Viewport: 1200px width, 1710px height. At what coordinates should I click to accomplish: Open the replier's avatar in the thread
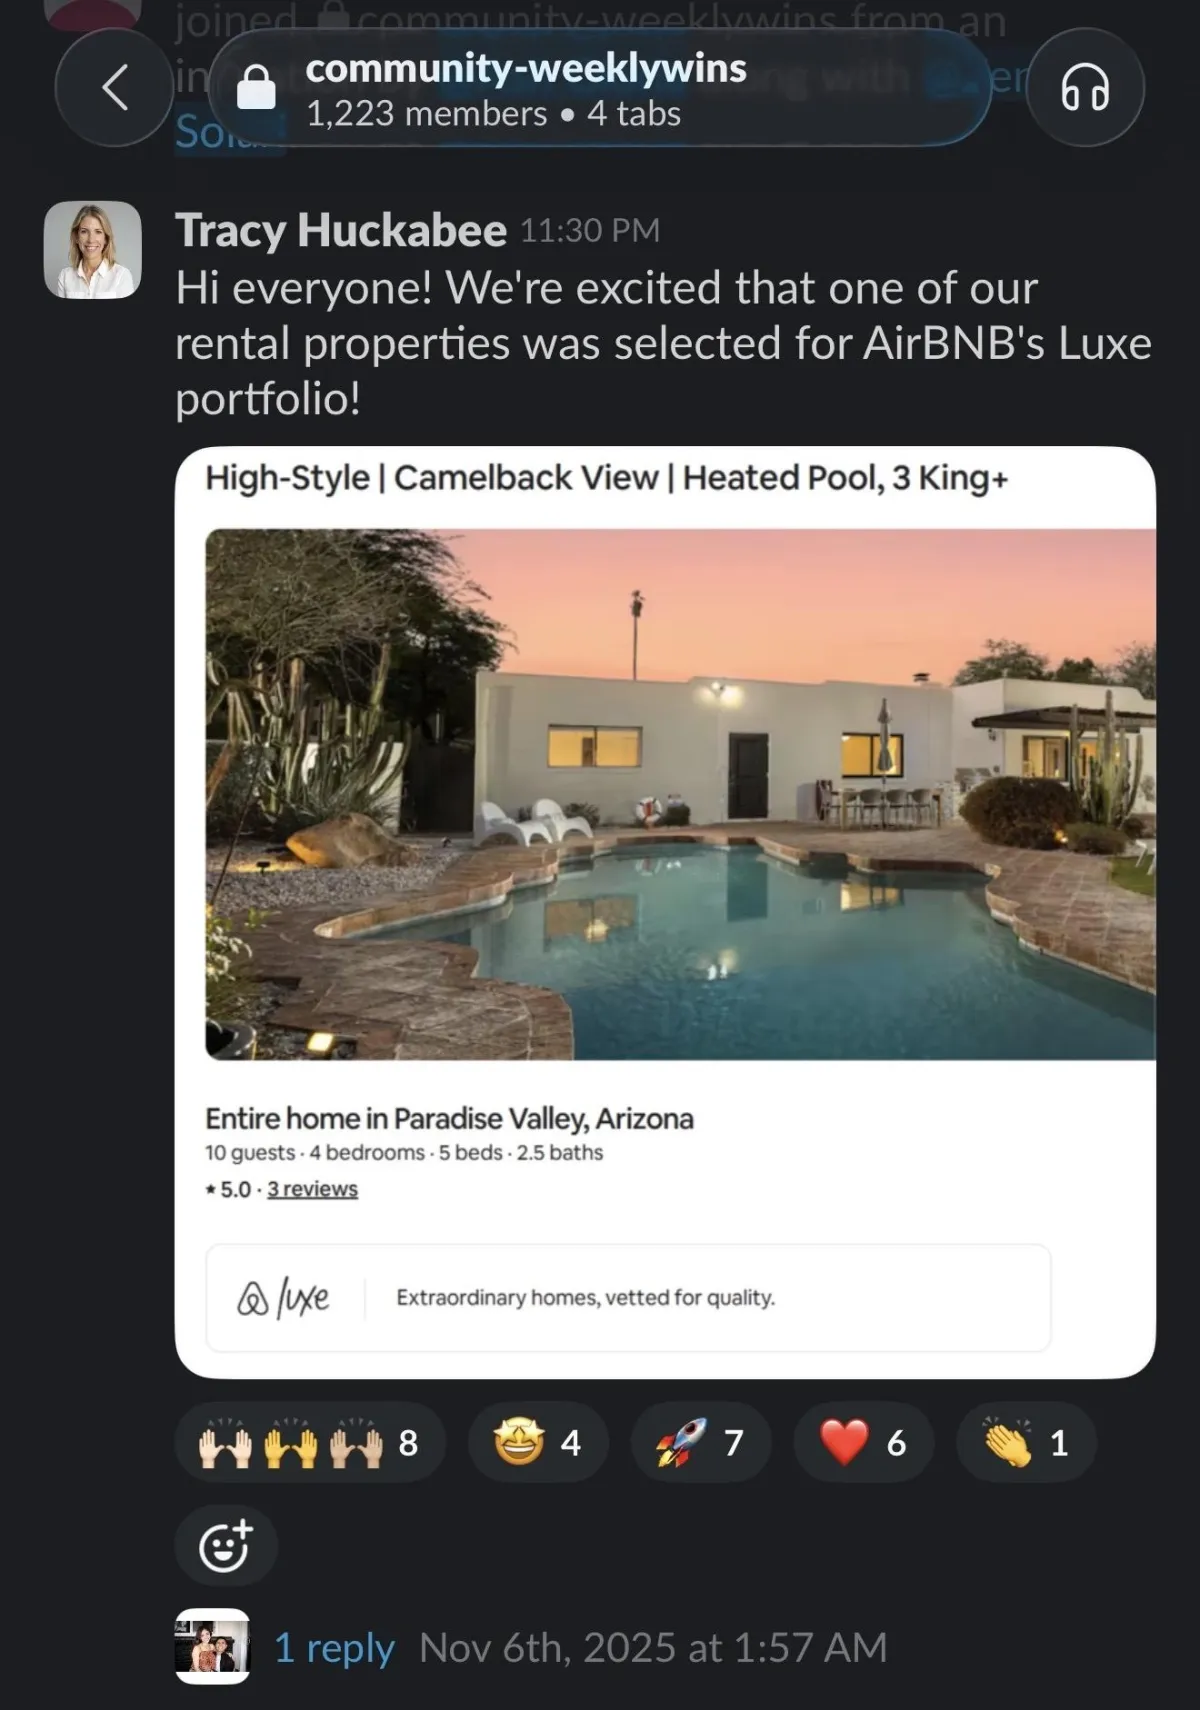[x=212, y=1646]
